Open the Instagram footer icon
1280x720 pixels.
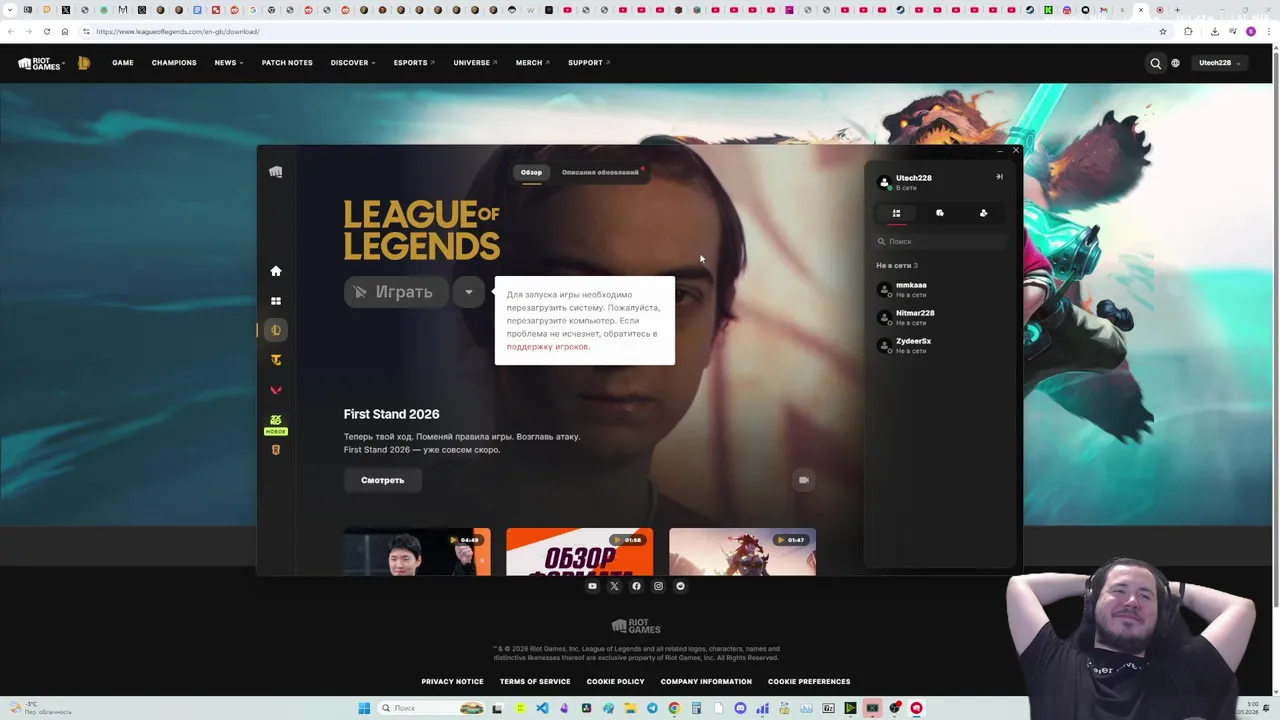click(x=658, y=586)
